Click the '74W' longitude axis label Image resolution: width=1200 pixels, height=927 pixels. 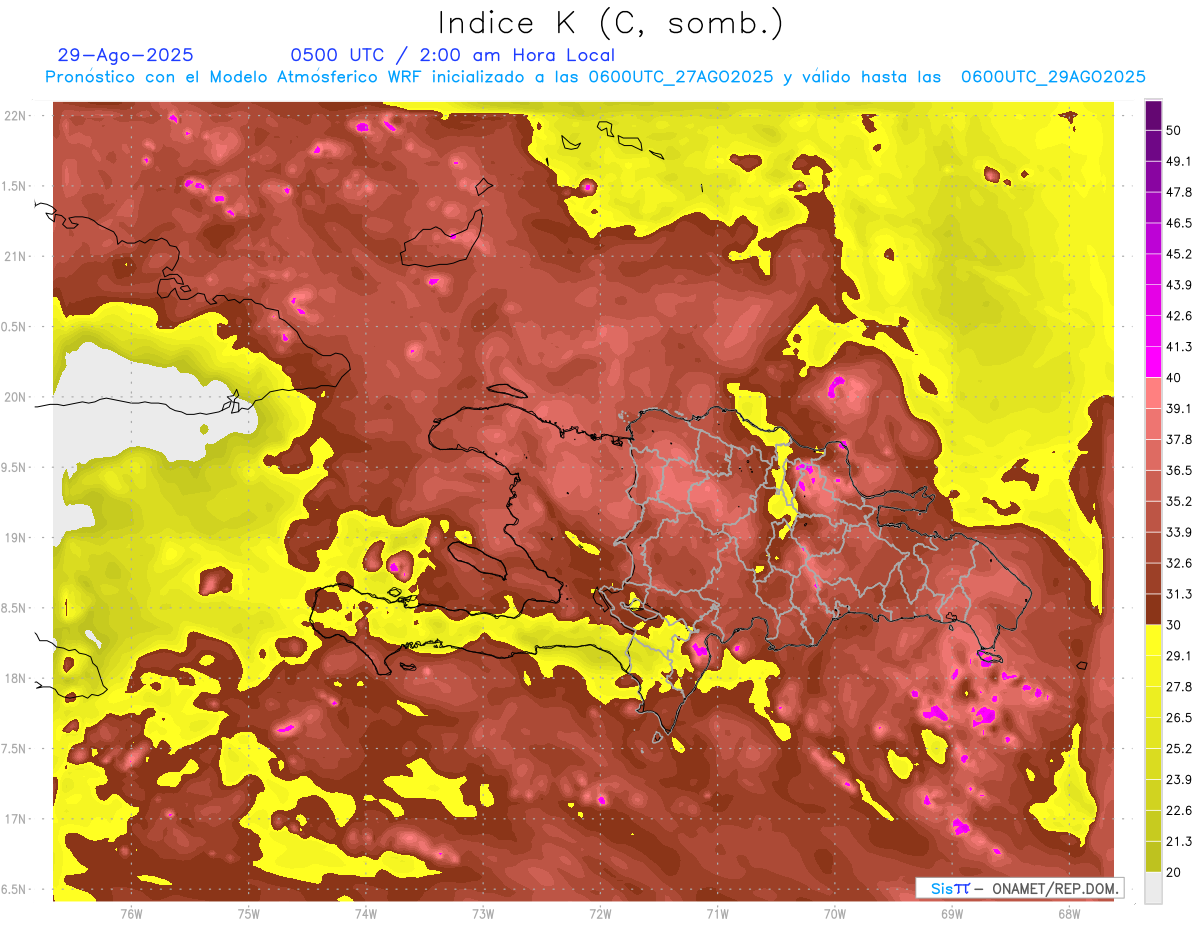click(x=365, y=913)
